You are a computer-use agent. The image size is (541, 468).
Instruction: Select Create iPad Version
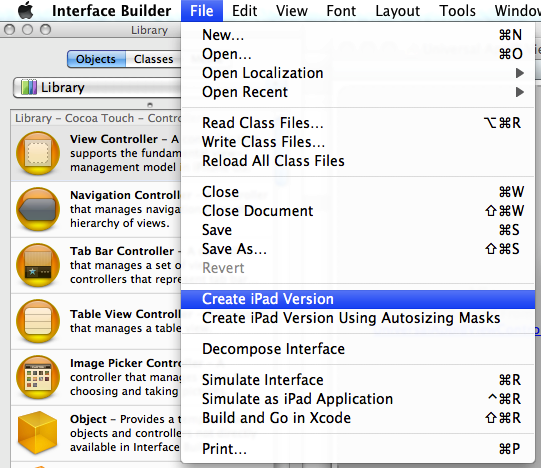(358, 299)
